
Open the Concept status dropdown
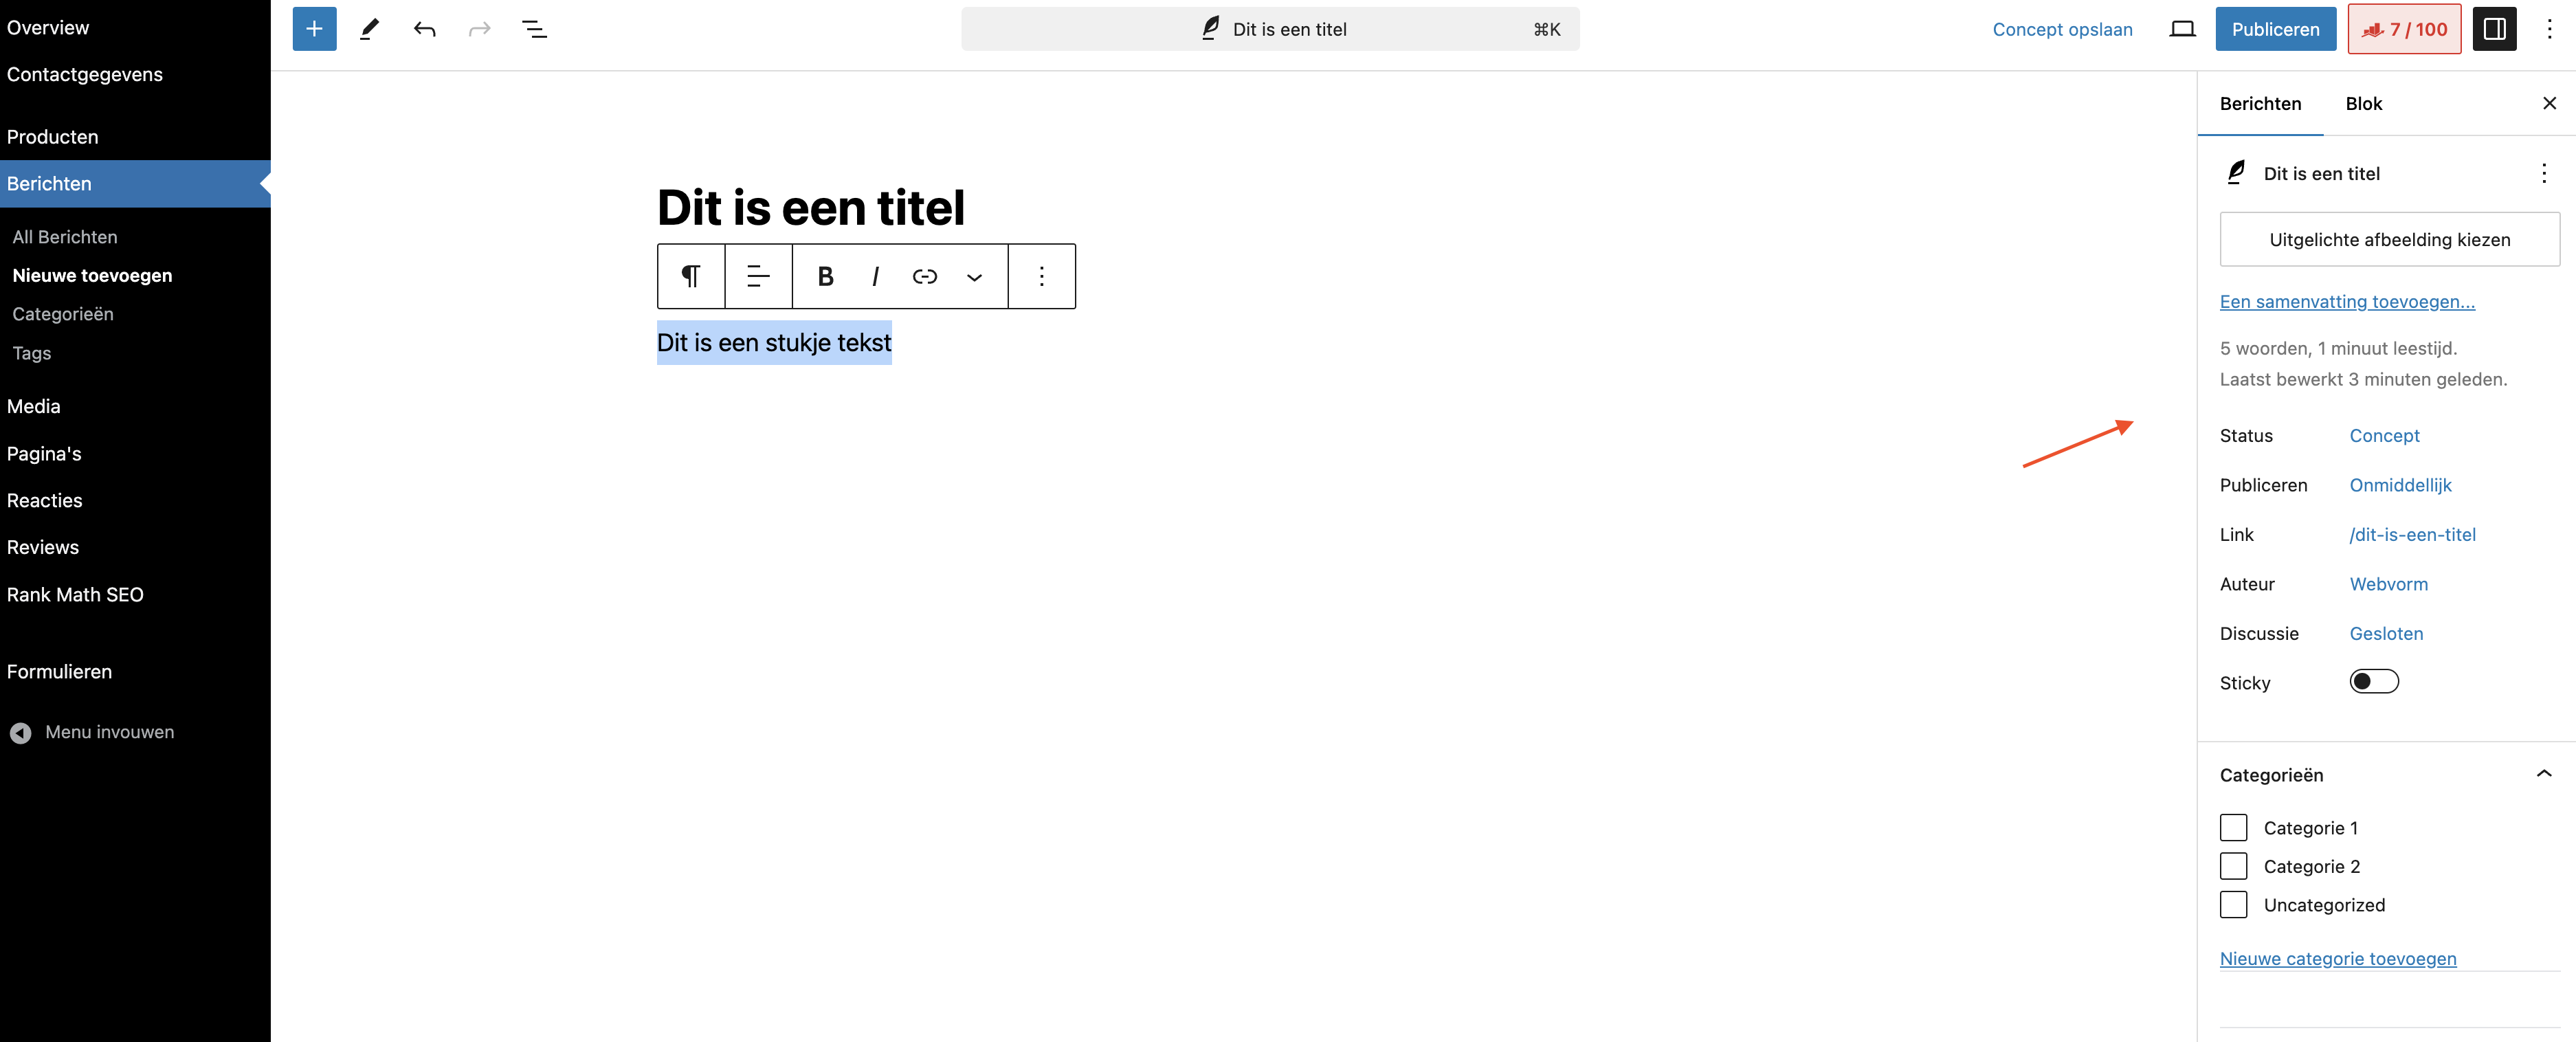(x=2384, y=436)
